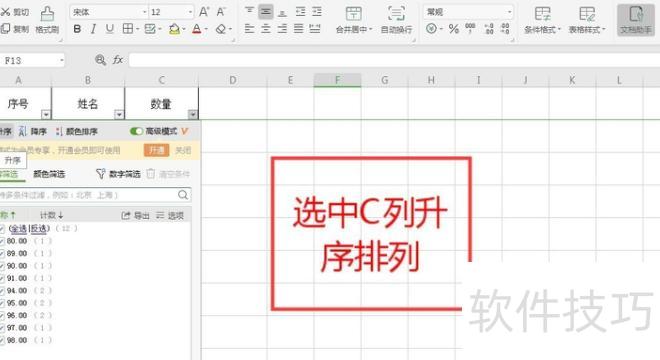Click the cell style drawing icon
The image size is (660, 360).
(150, 29)
